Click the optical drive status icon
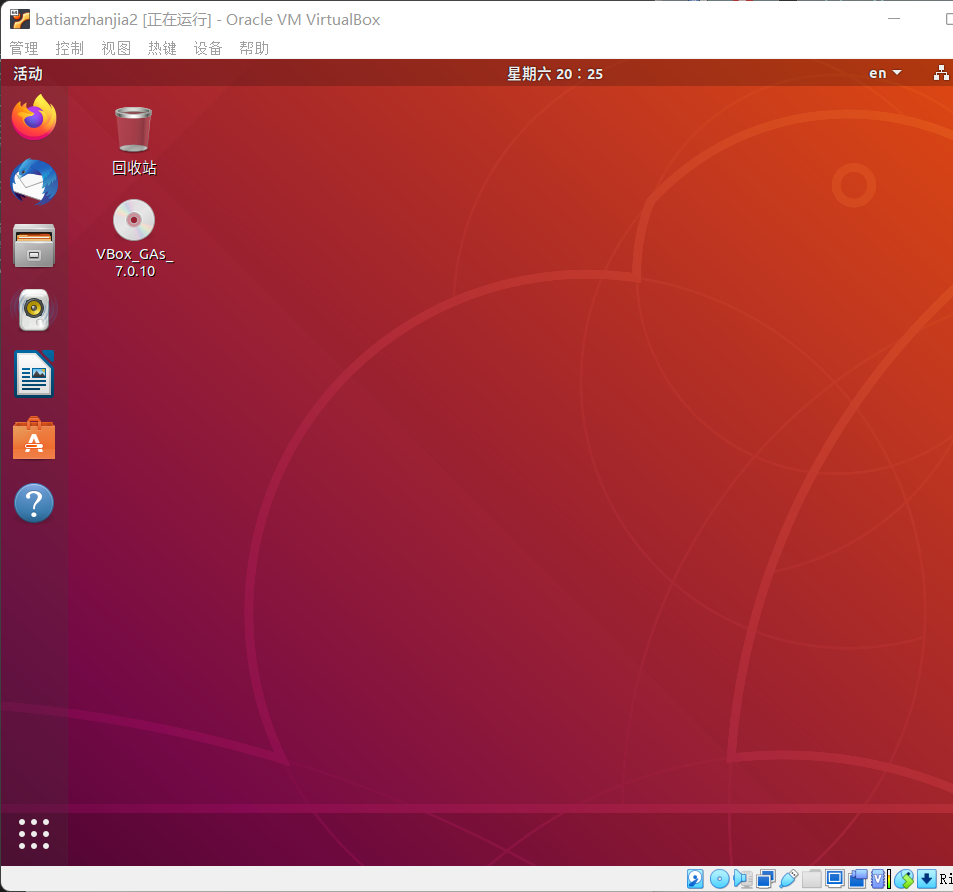953x892 pixels. [720, 879]
